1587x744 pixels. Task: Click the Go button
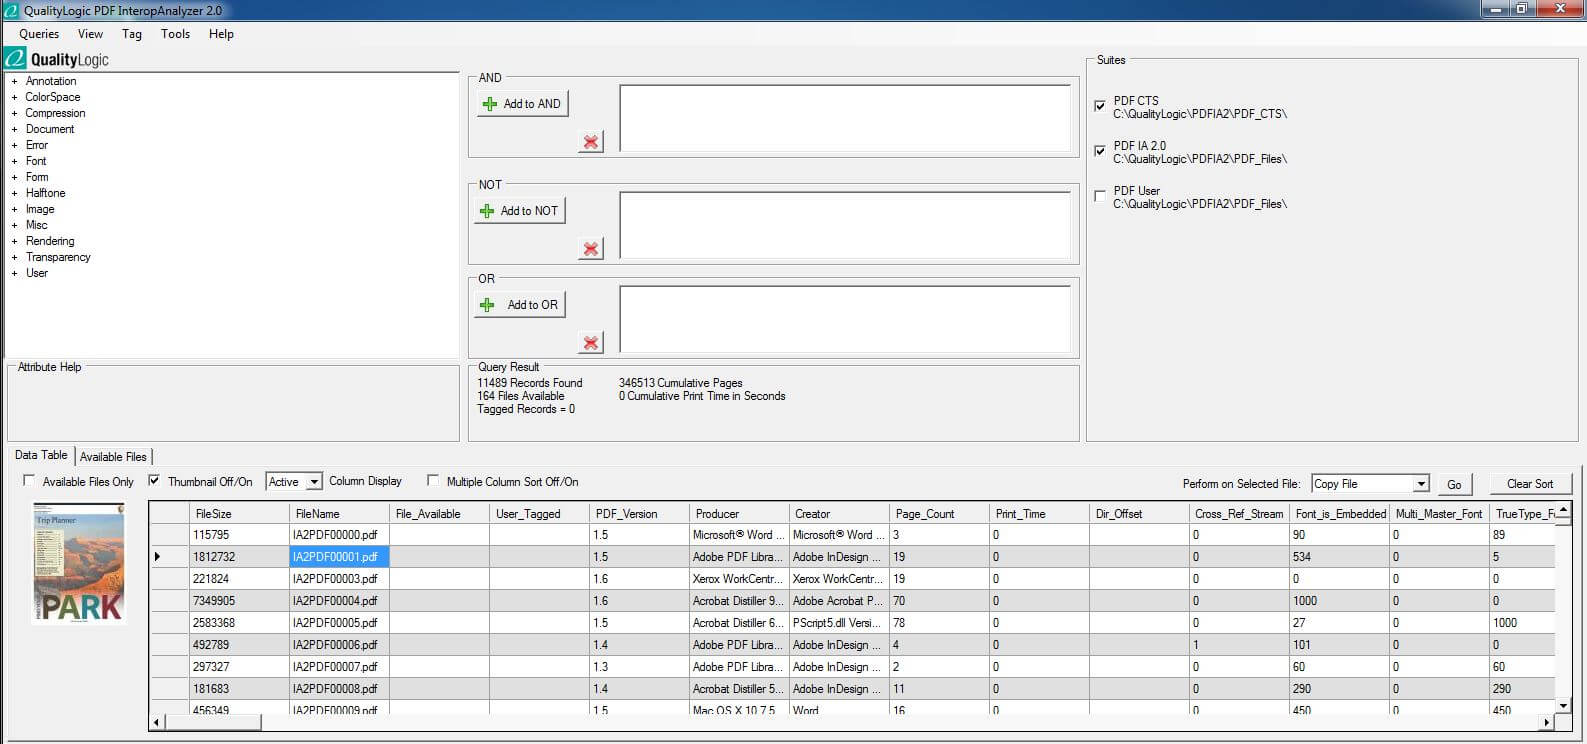(x=1454, y=485)
